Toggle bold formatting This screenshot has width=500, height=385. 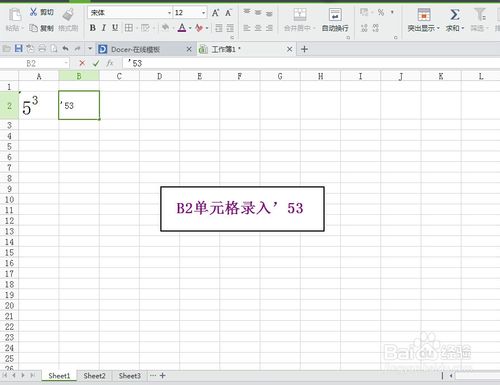[x=93, y=28]
